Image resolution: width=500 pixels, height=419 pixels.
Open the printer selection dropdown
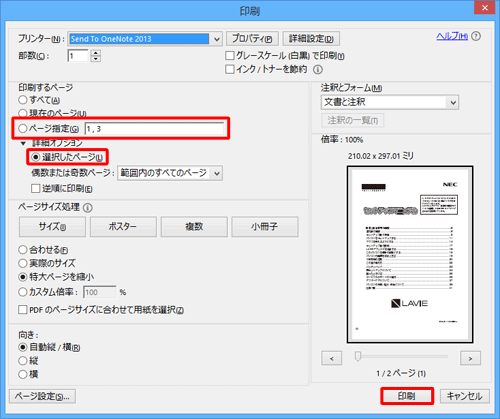[217, 39]
